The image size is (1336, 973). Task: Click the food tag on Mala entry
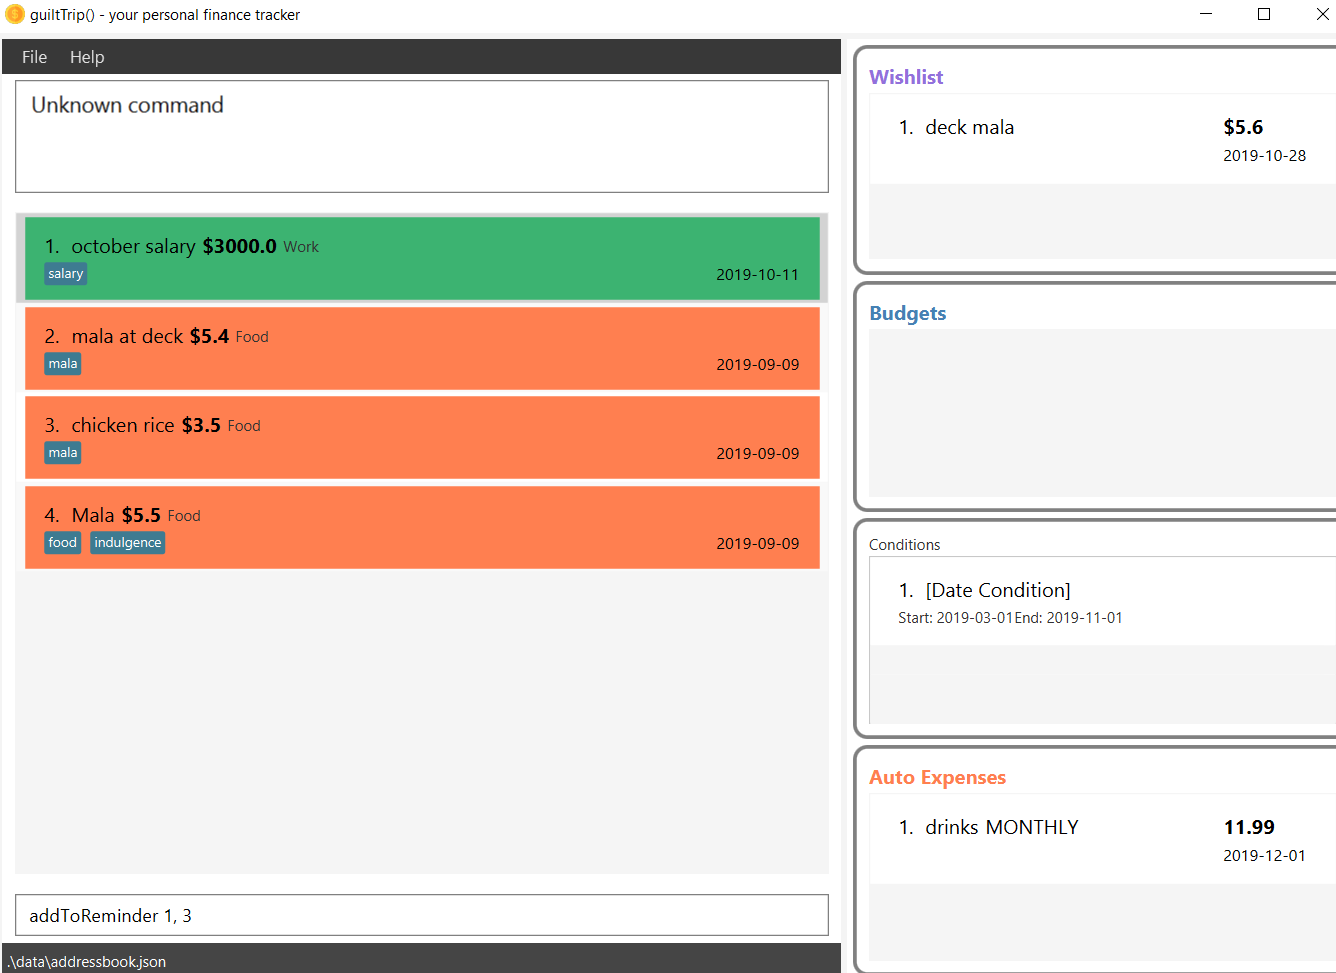click(x=63, y=543)
